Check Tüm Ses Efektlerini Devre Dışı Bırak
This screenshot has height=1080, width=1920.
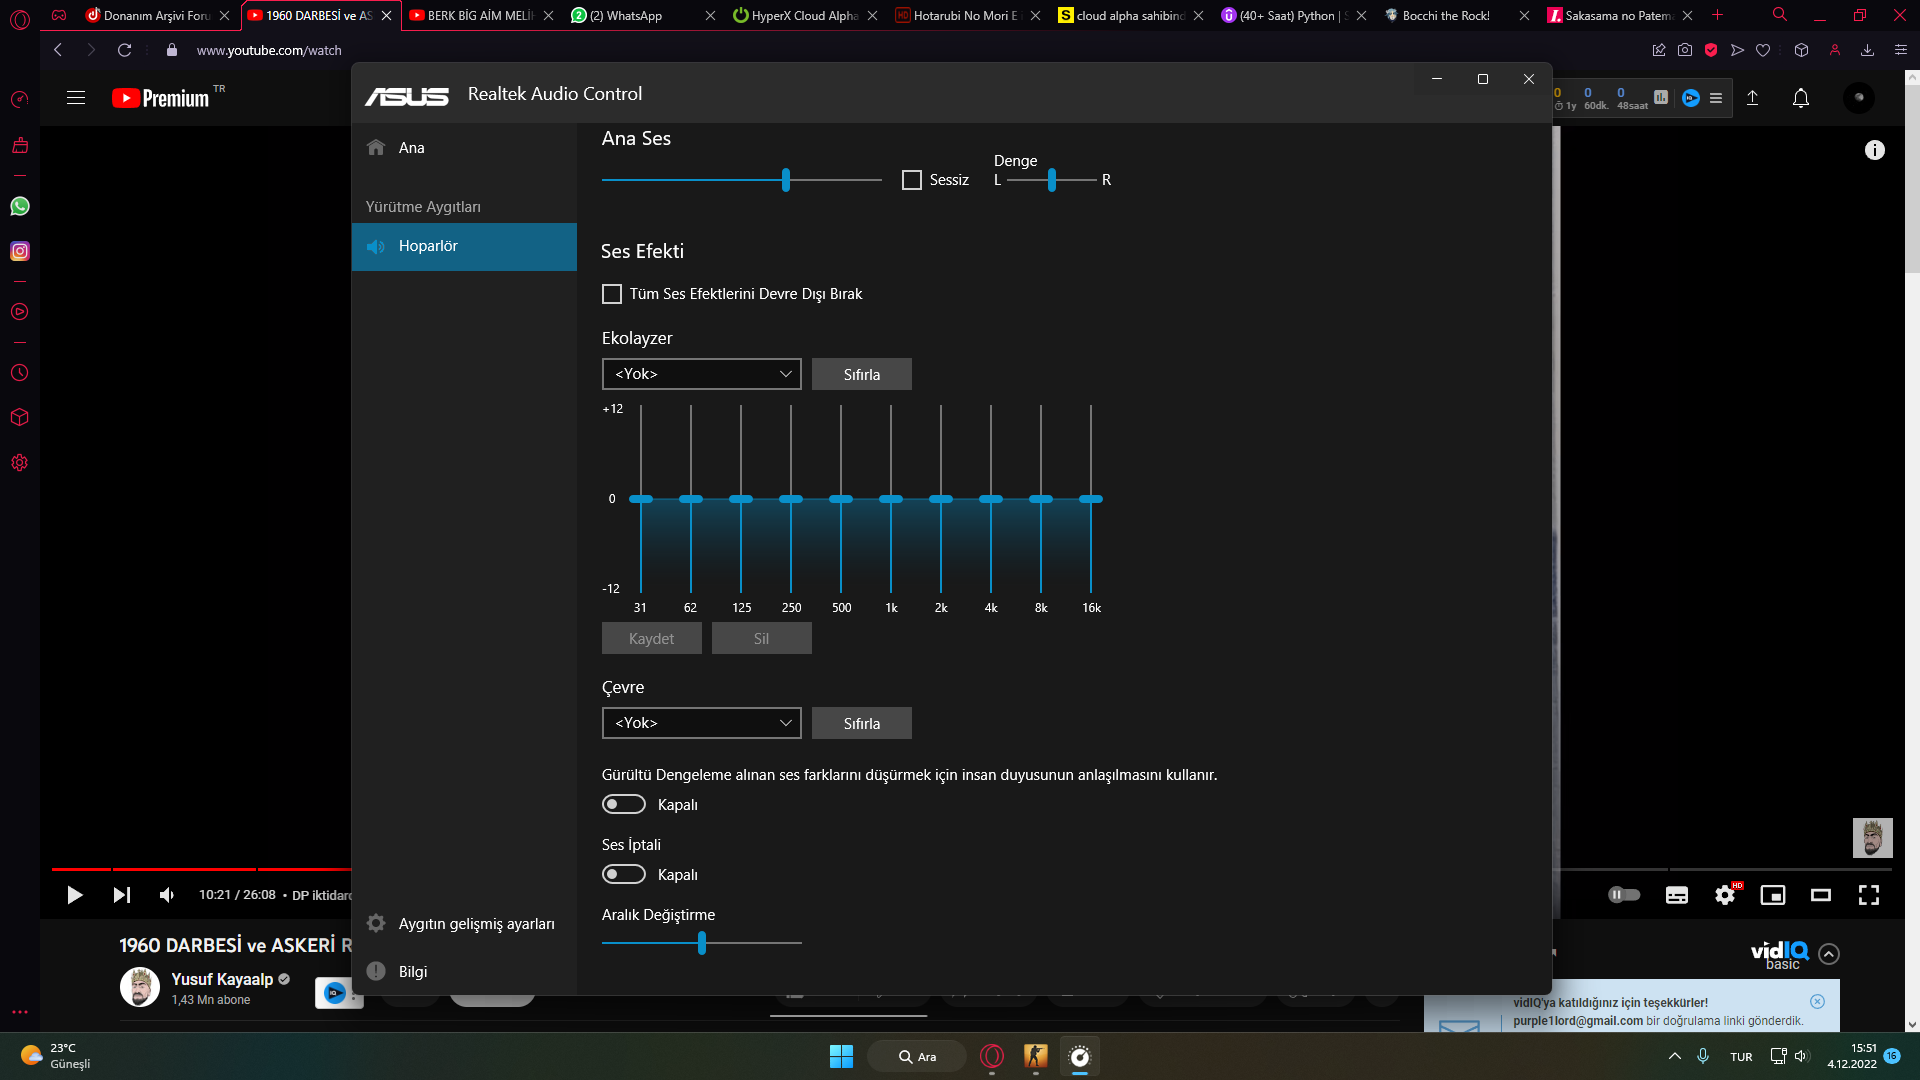click(612, 294)
